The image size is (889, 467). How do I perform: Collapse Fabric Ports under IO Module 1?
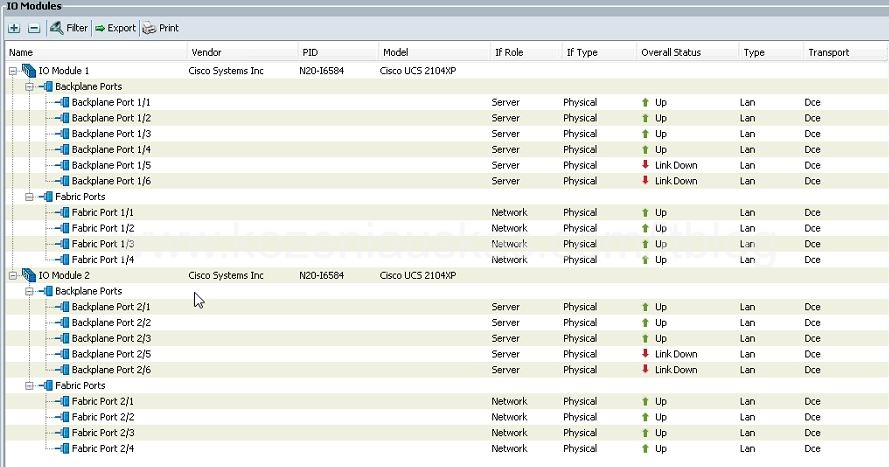pyautogui.click(x=29, y=197)
